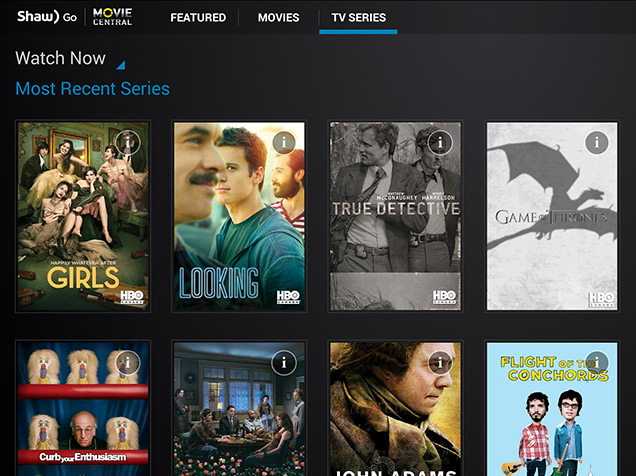
Task: Click info icon on Game of Thrones
Action: [597, 142]
